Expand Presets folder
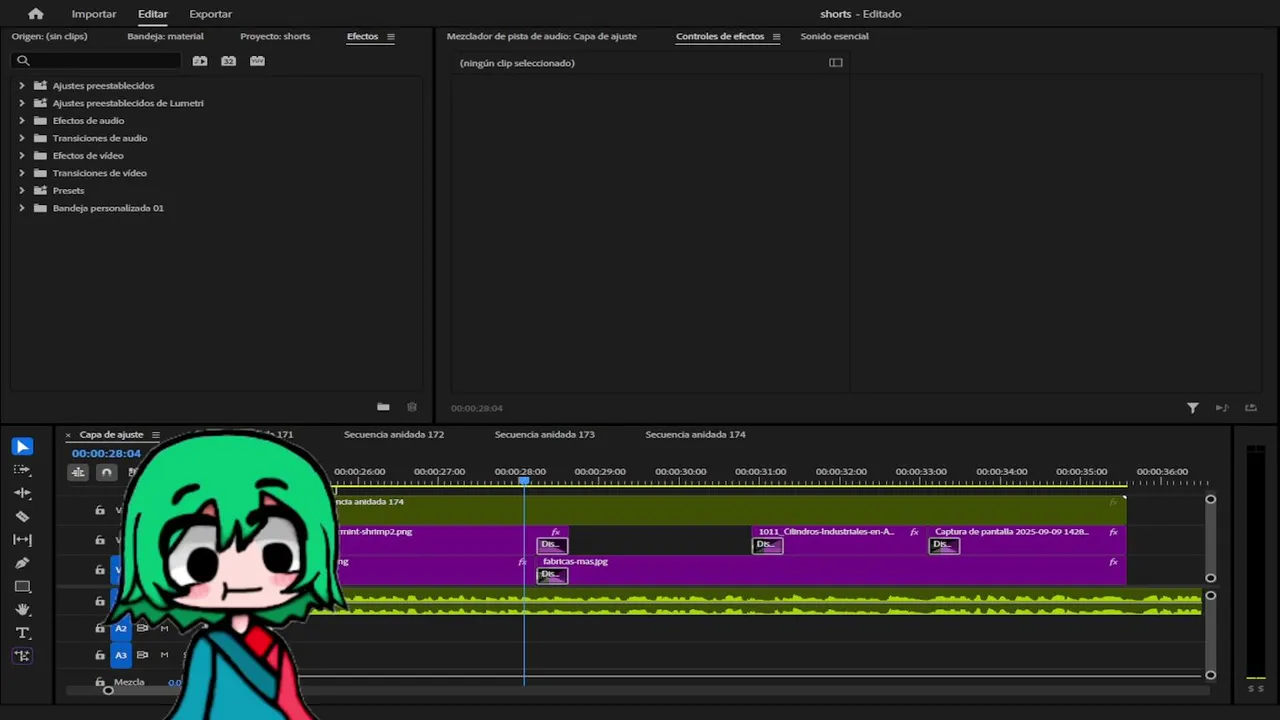Image resolution: width=1280 pixels, height=720 pixels. click(x=21, y=191)
